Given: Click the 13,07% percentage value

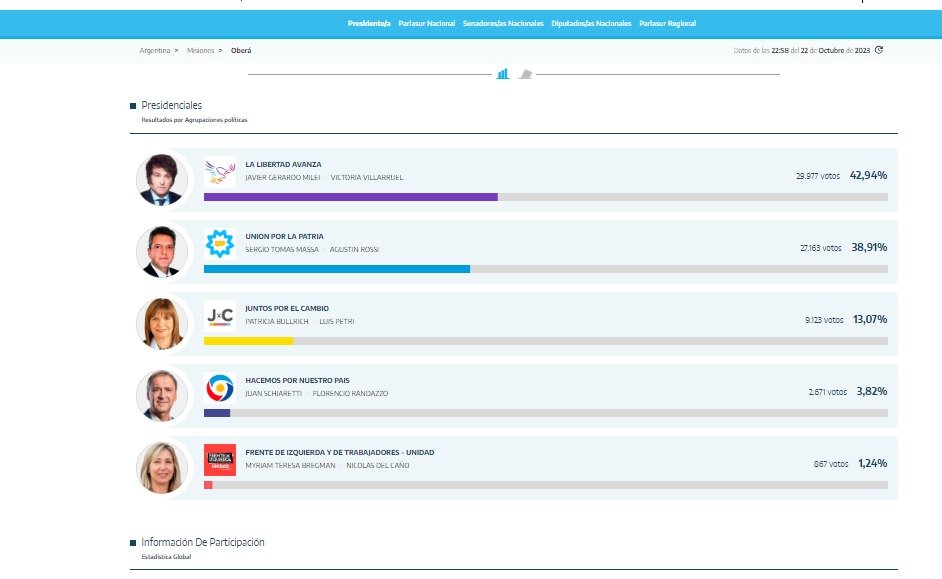Looking at the screenshot, I should [870, 320].
